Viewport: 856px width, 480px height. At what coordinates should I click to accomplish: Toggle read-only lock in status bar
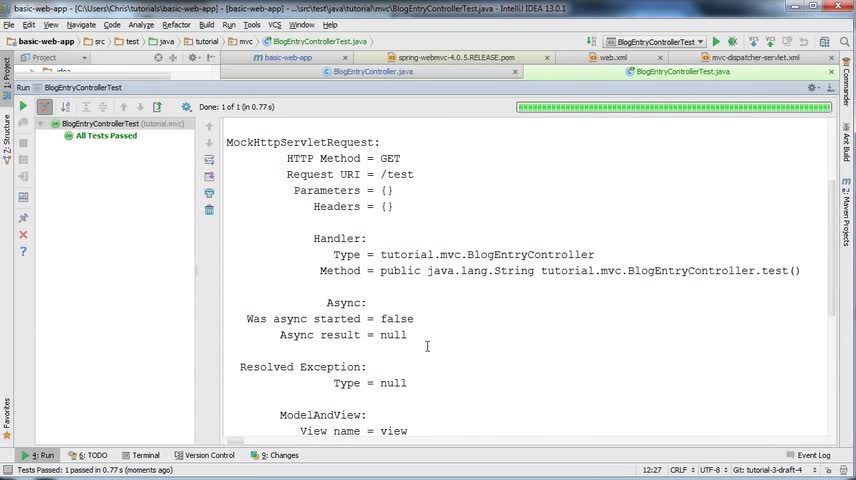[828, 470]
